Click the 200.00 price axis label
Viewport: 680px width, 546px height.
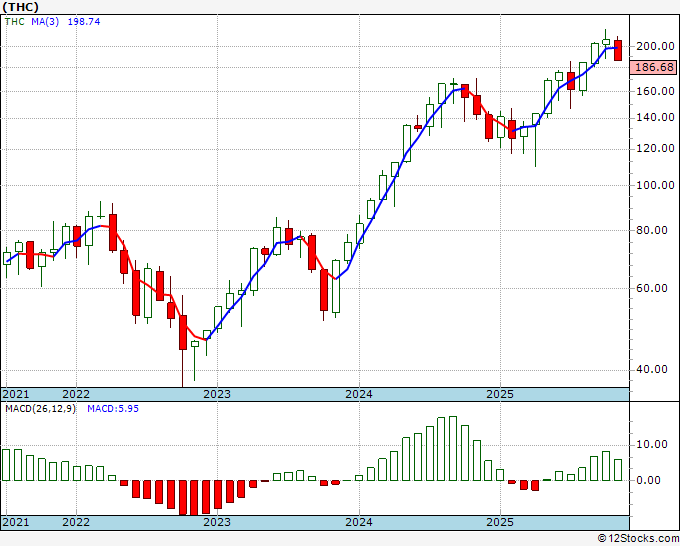[655, 46]
